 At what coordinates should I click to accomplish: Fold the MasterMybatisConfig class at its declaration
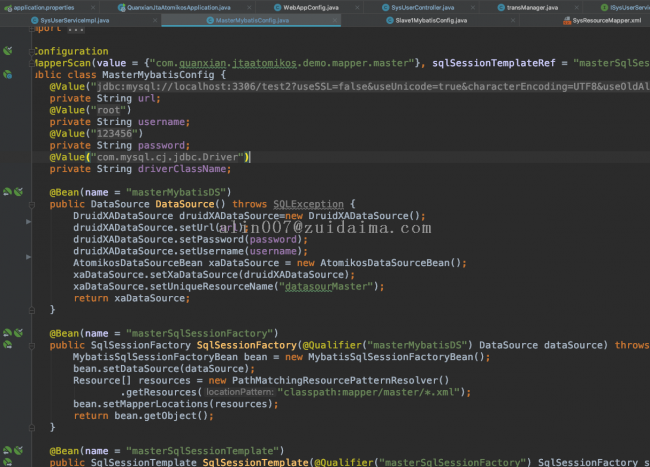coord(30,74)
